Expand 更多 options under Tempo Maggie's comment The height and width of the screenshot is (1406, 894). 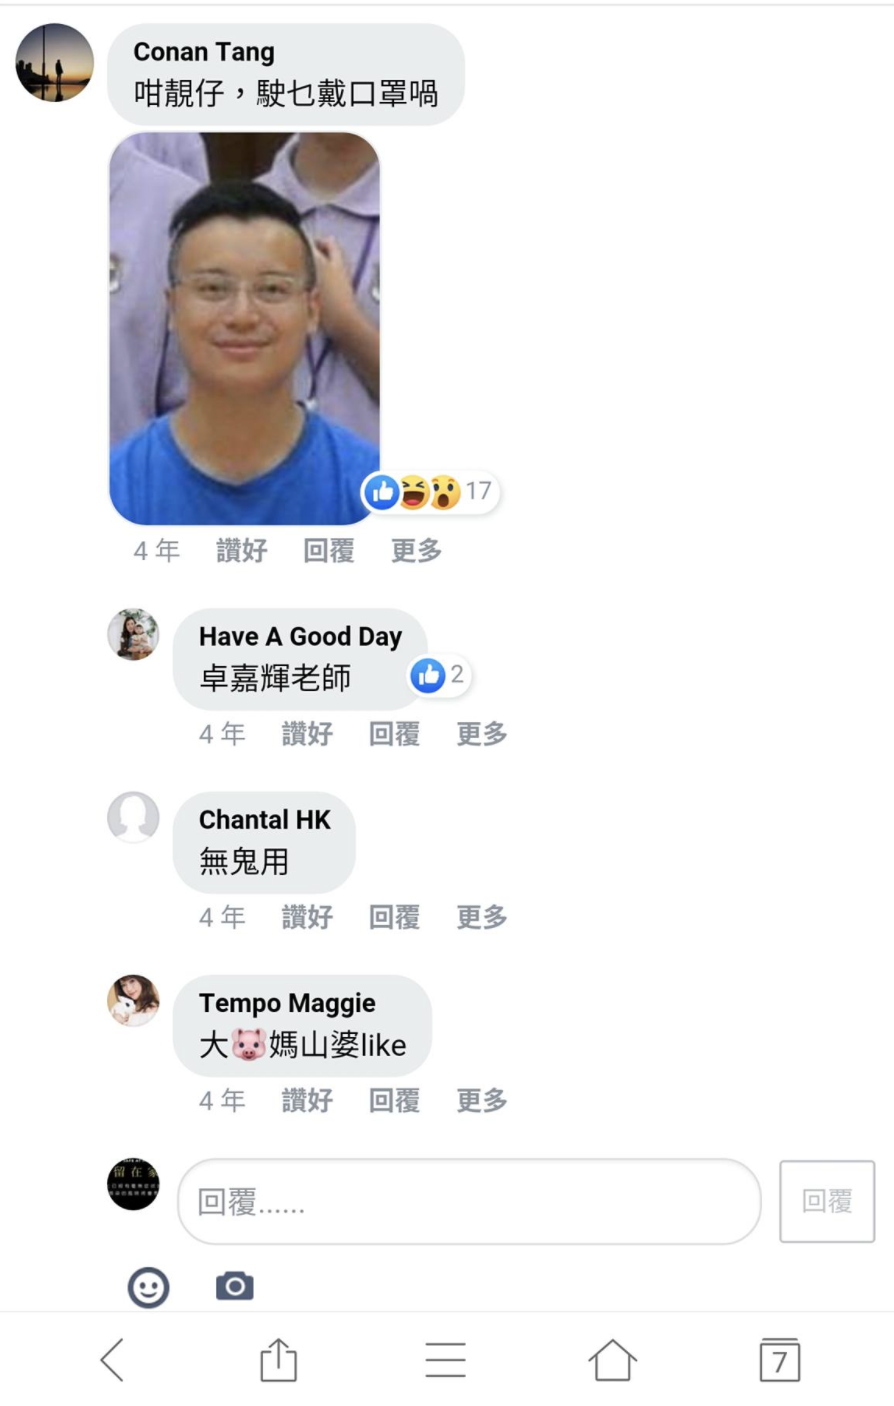(482, 1101)
